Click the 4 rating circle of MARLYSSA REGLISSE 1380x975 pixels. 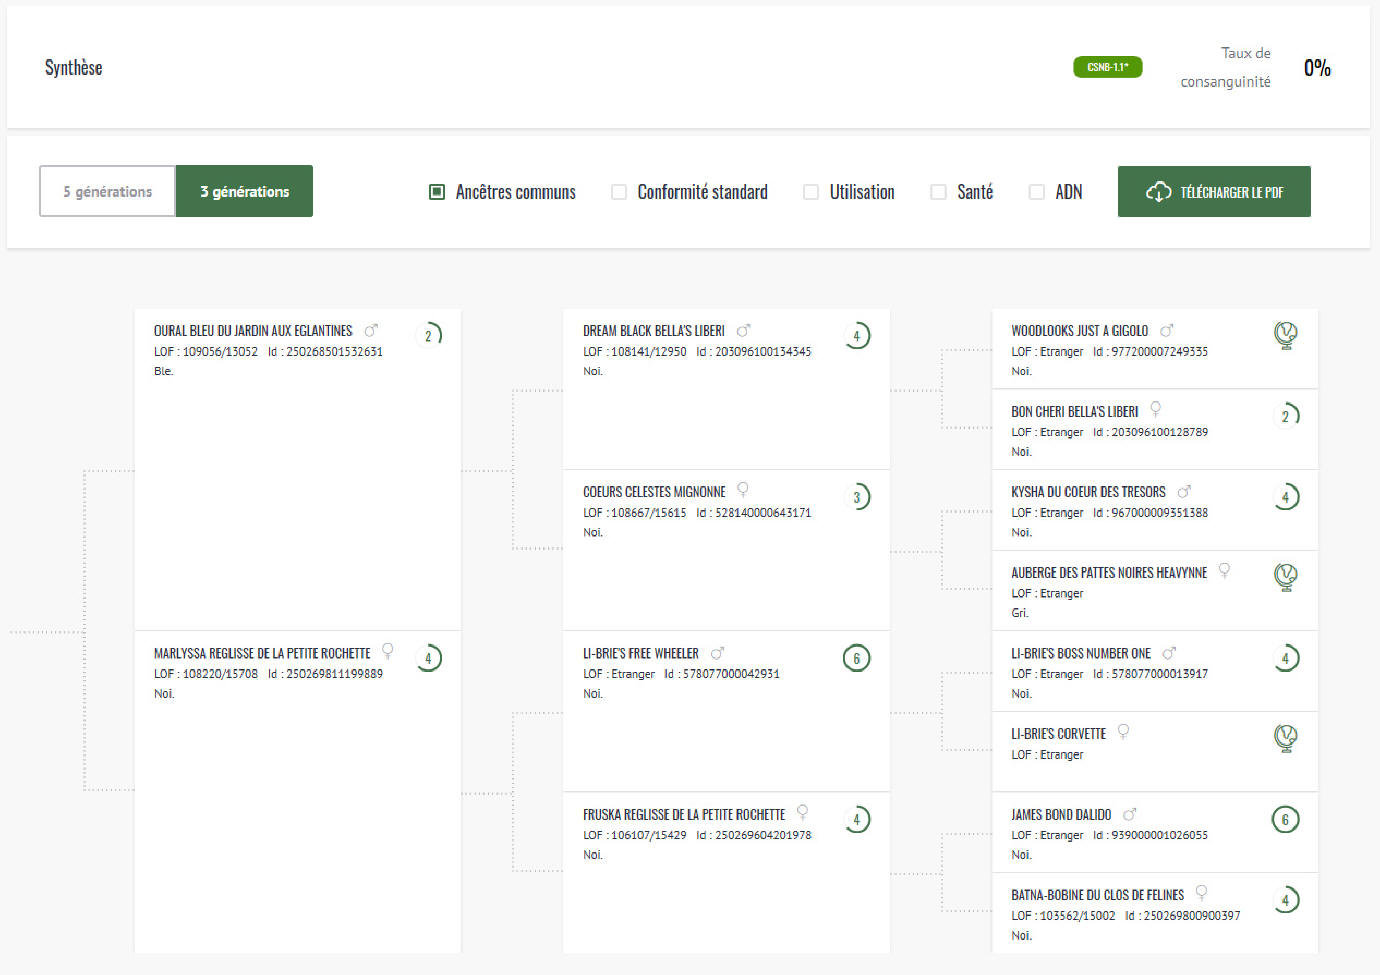tap(428, 658)
